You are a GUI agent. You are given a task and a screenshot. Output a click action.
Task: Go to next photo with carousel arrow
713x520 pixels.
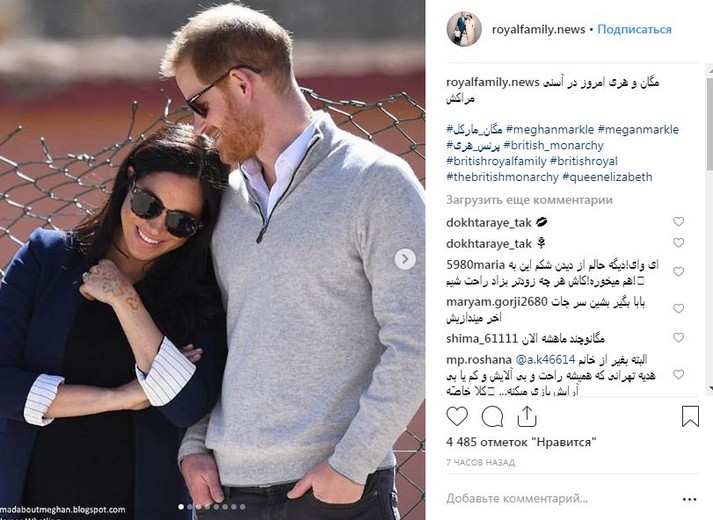[x=405, y=259]
